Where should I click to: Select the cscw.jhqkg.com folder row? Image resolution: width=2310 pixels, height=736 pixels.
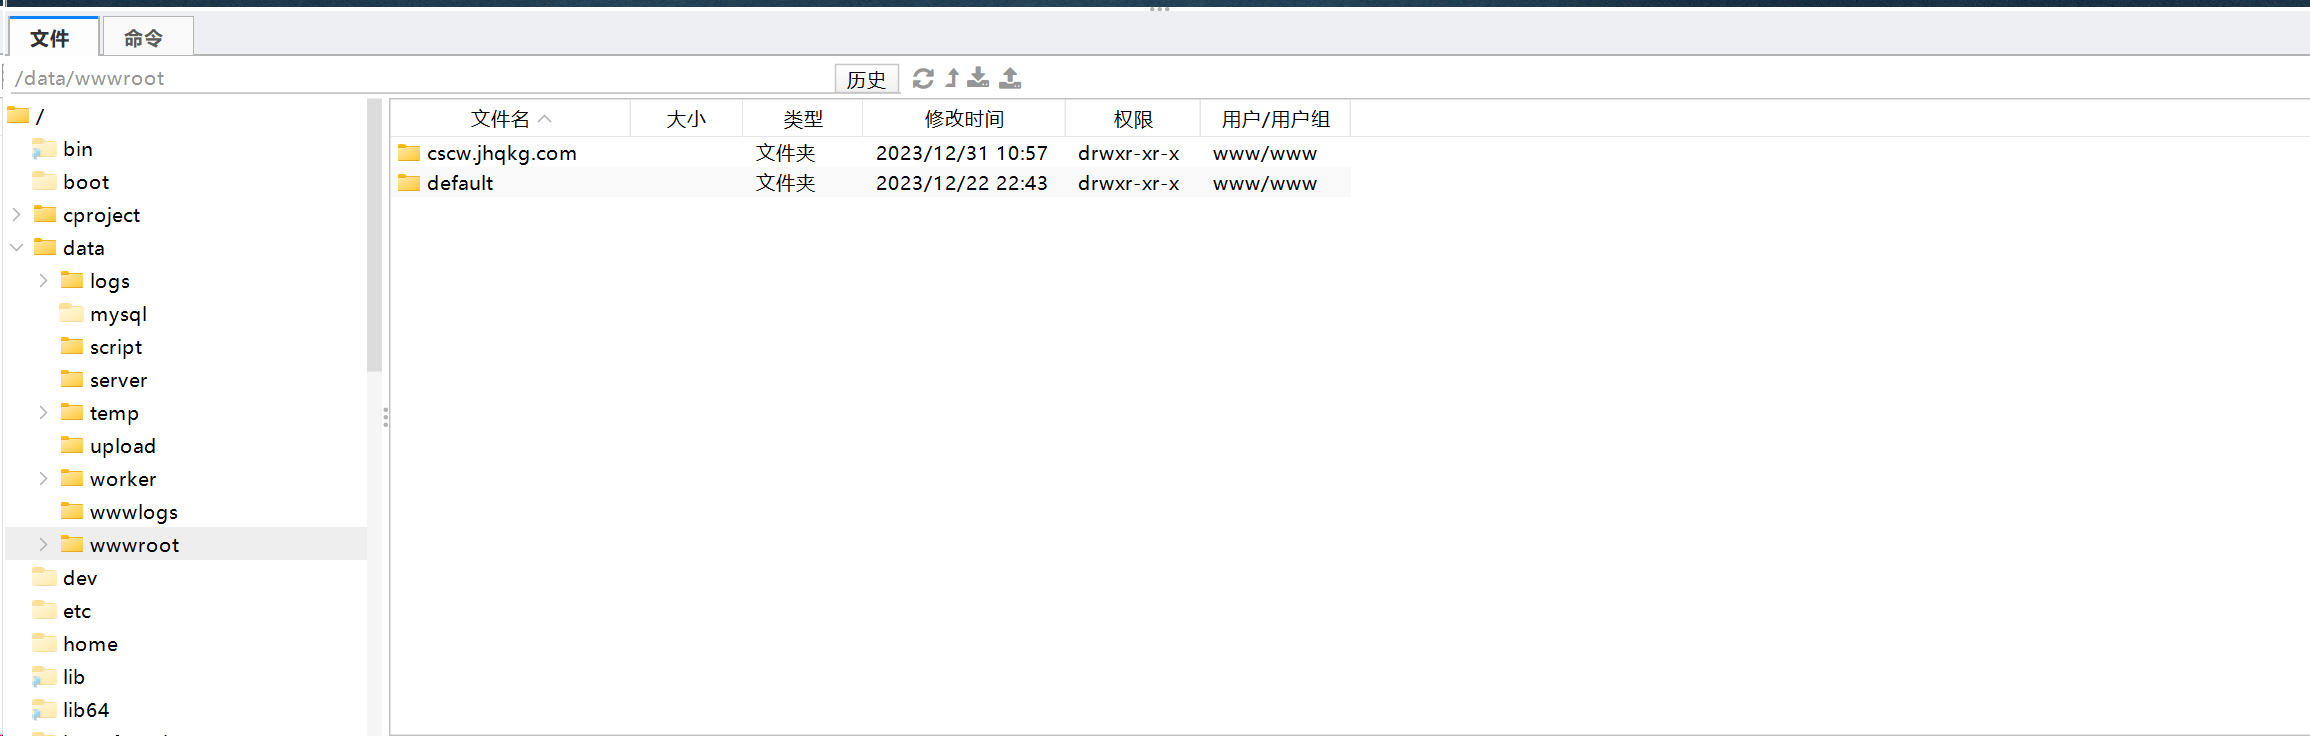point(871,153)
